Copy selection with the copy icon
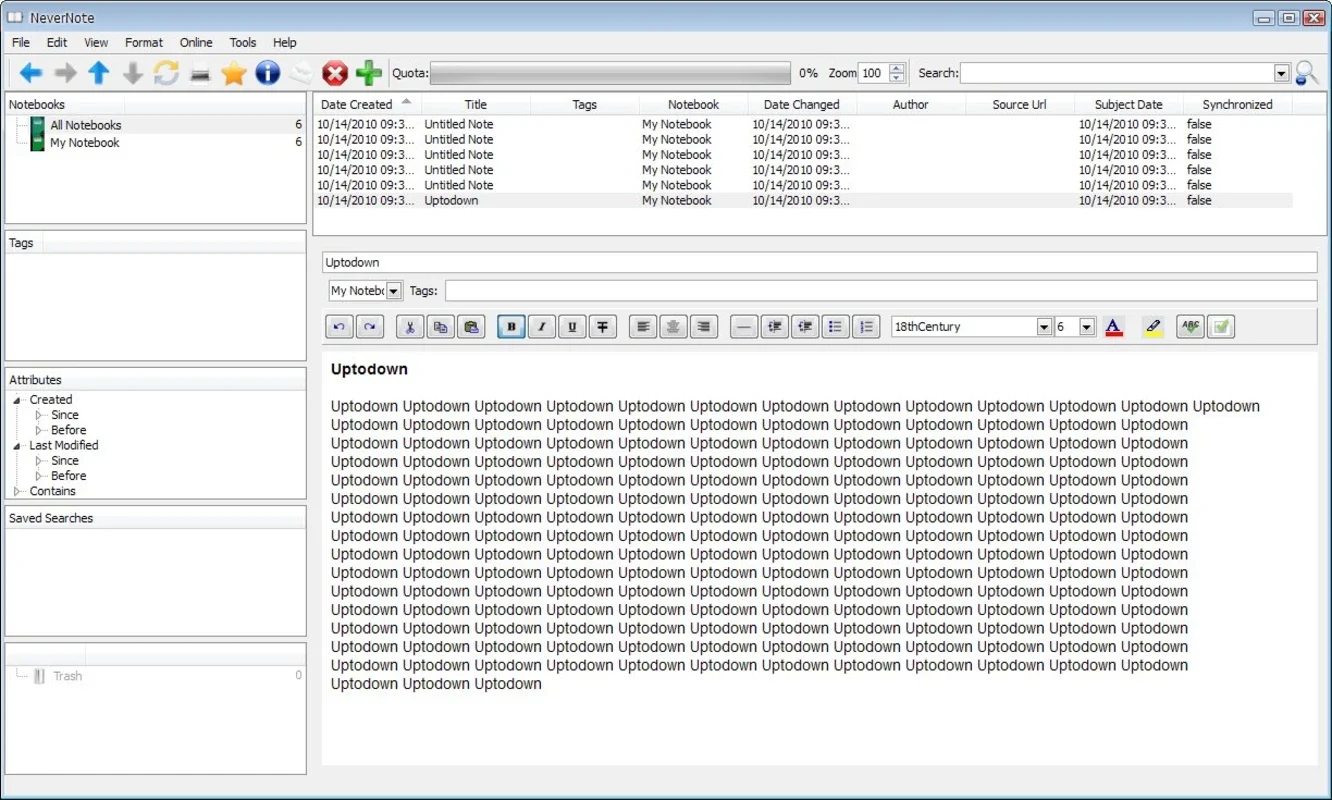This screenshot has width=1332, height=800. pos(440,326)
